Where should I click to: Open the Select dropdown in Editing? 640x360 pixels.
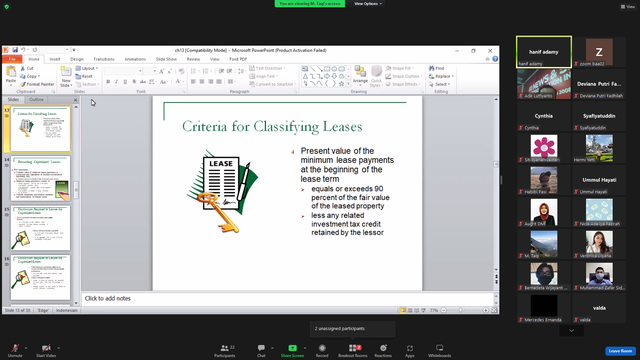point(440,84)
